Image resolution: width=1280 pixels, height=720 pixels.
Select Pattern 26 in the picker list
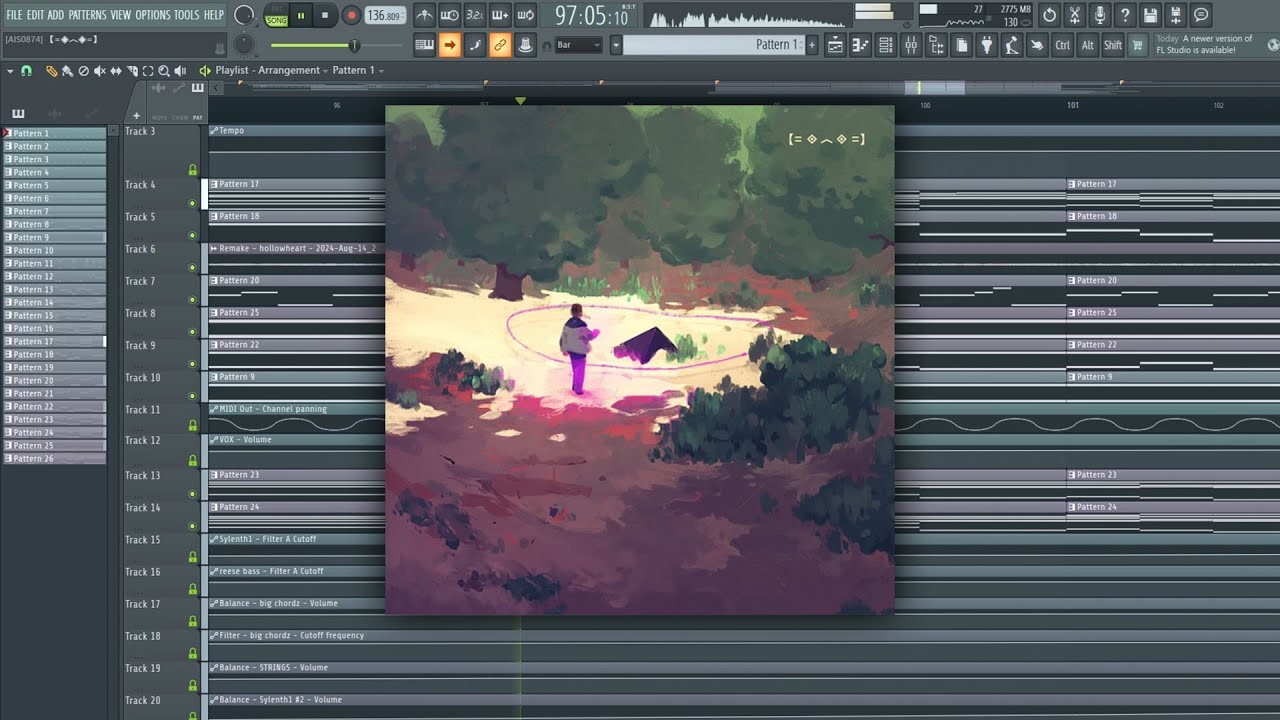[x=54, y=458]
